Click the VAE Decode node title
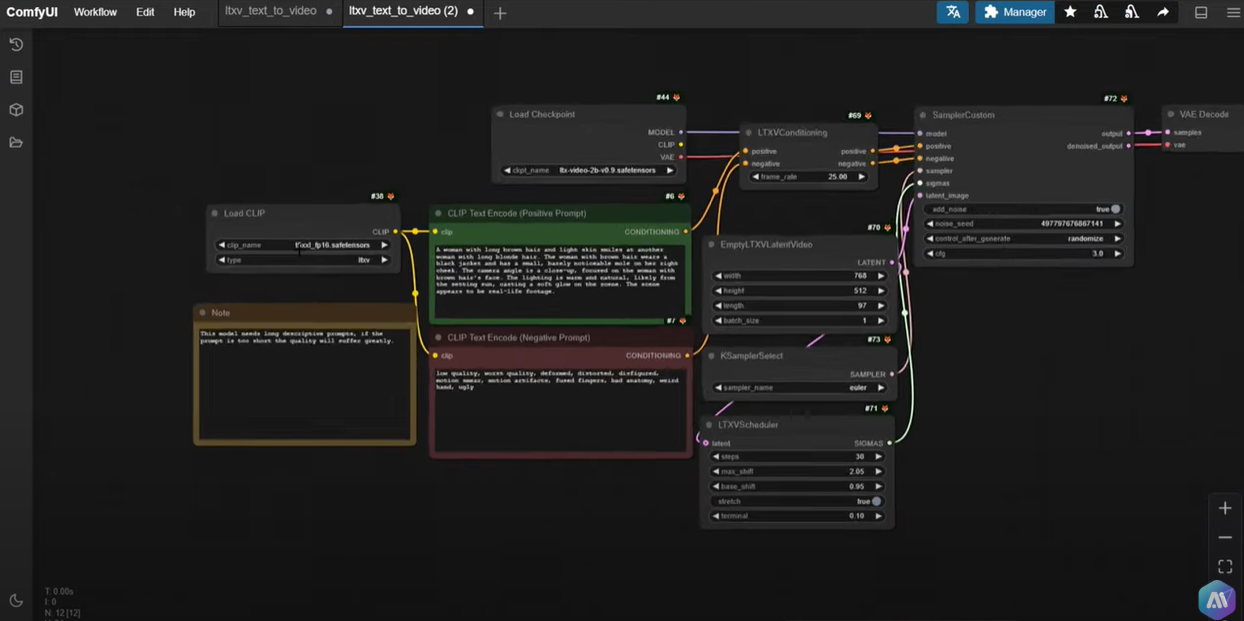The image size is (1244, 621). (x=1204, y=114)
